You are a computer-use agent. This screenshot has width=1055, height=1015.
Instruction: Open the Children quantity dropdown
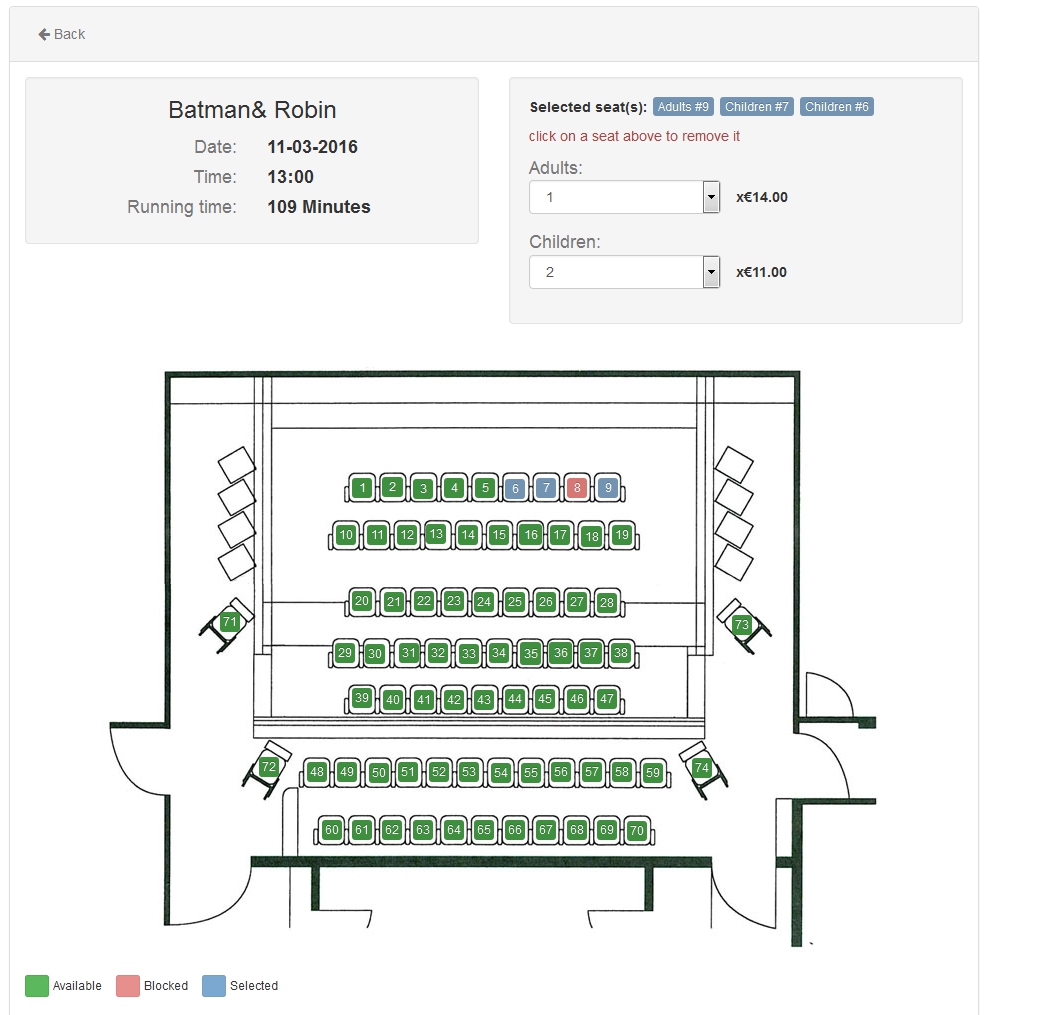click(624, 272)
